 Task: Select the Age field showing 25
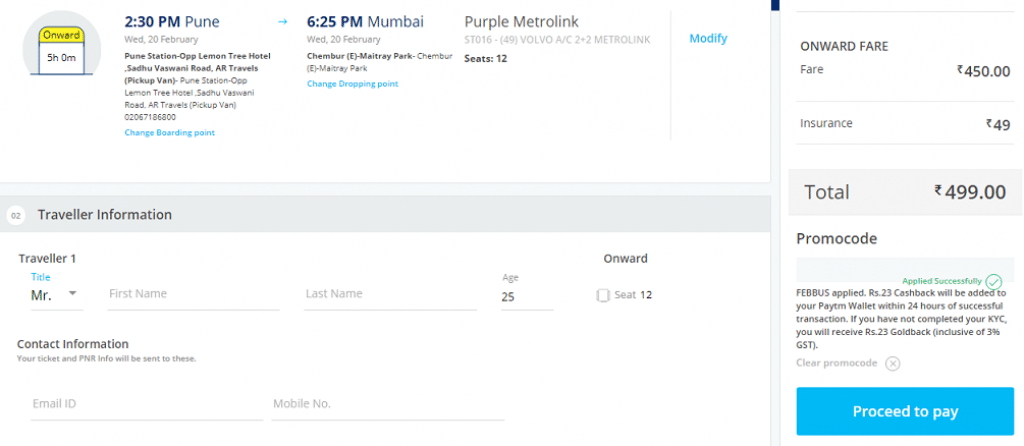pos(527,297)
